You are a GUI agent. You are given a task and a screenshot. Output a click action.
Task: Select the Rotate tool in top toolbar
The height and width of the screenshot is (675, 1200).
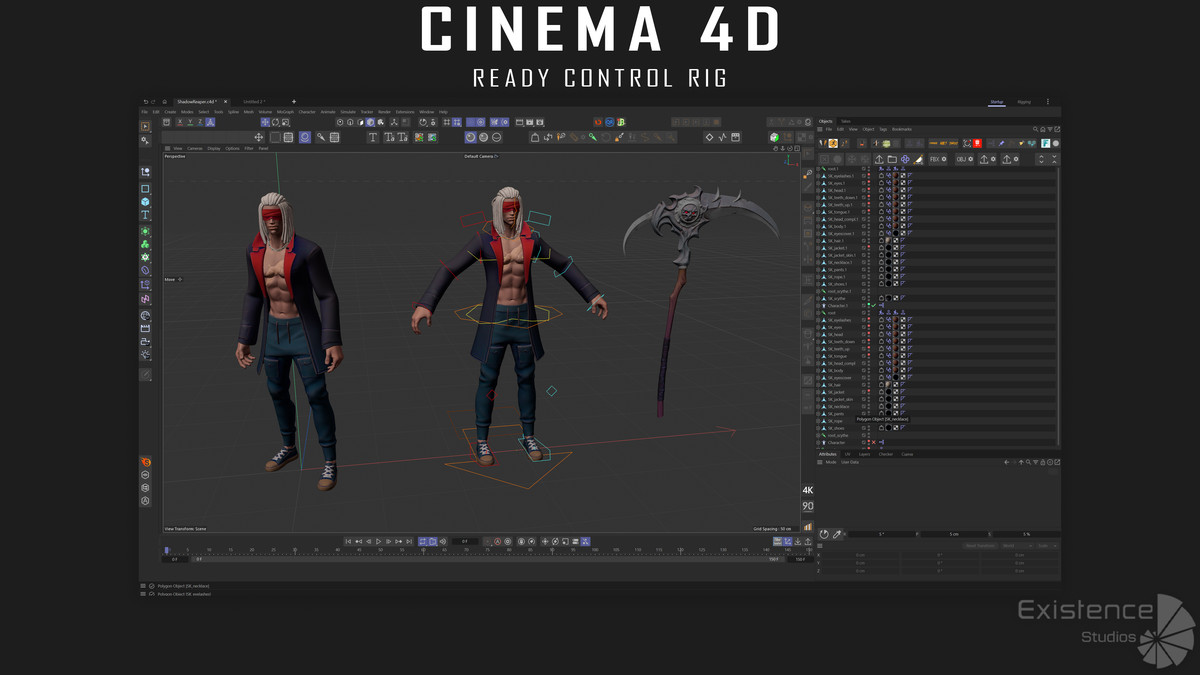pos(275,122)
